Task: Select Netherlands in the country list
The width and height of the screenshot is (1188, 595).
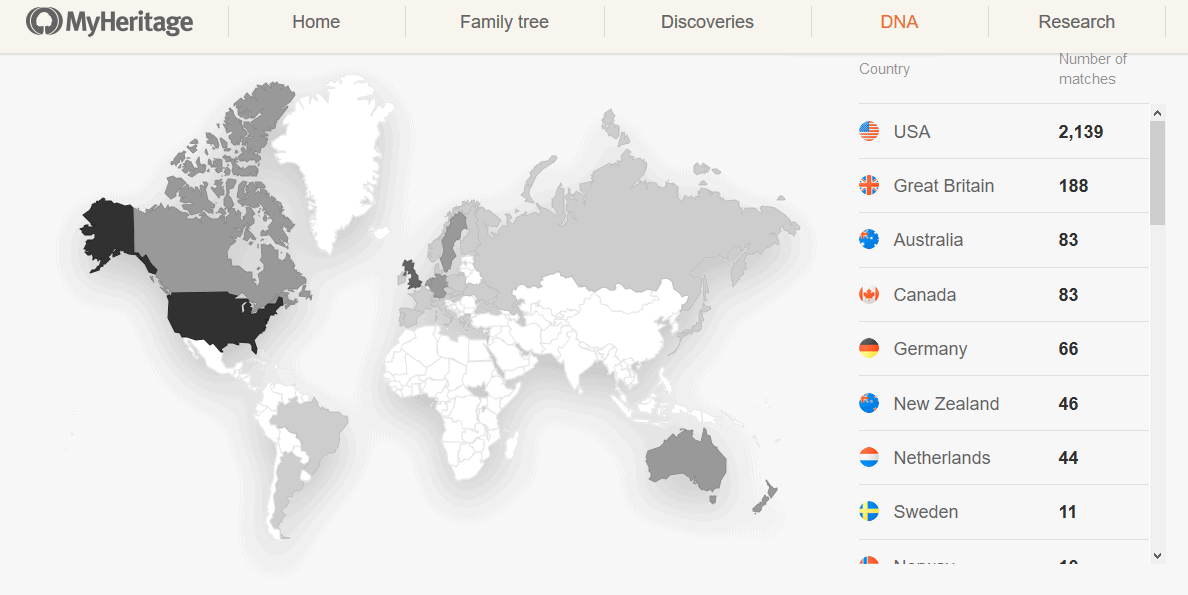Action: pyautogui.click(x=942, y=457)
